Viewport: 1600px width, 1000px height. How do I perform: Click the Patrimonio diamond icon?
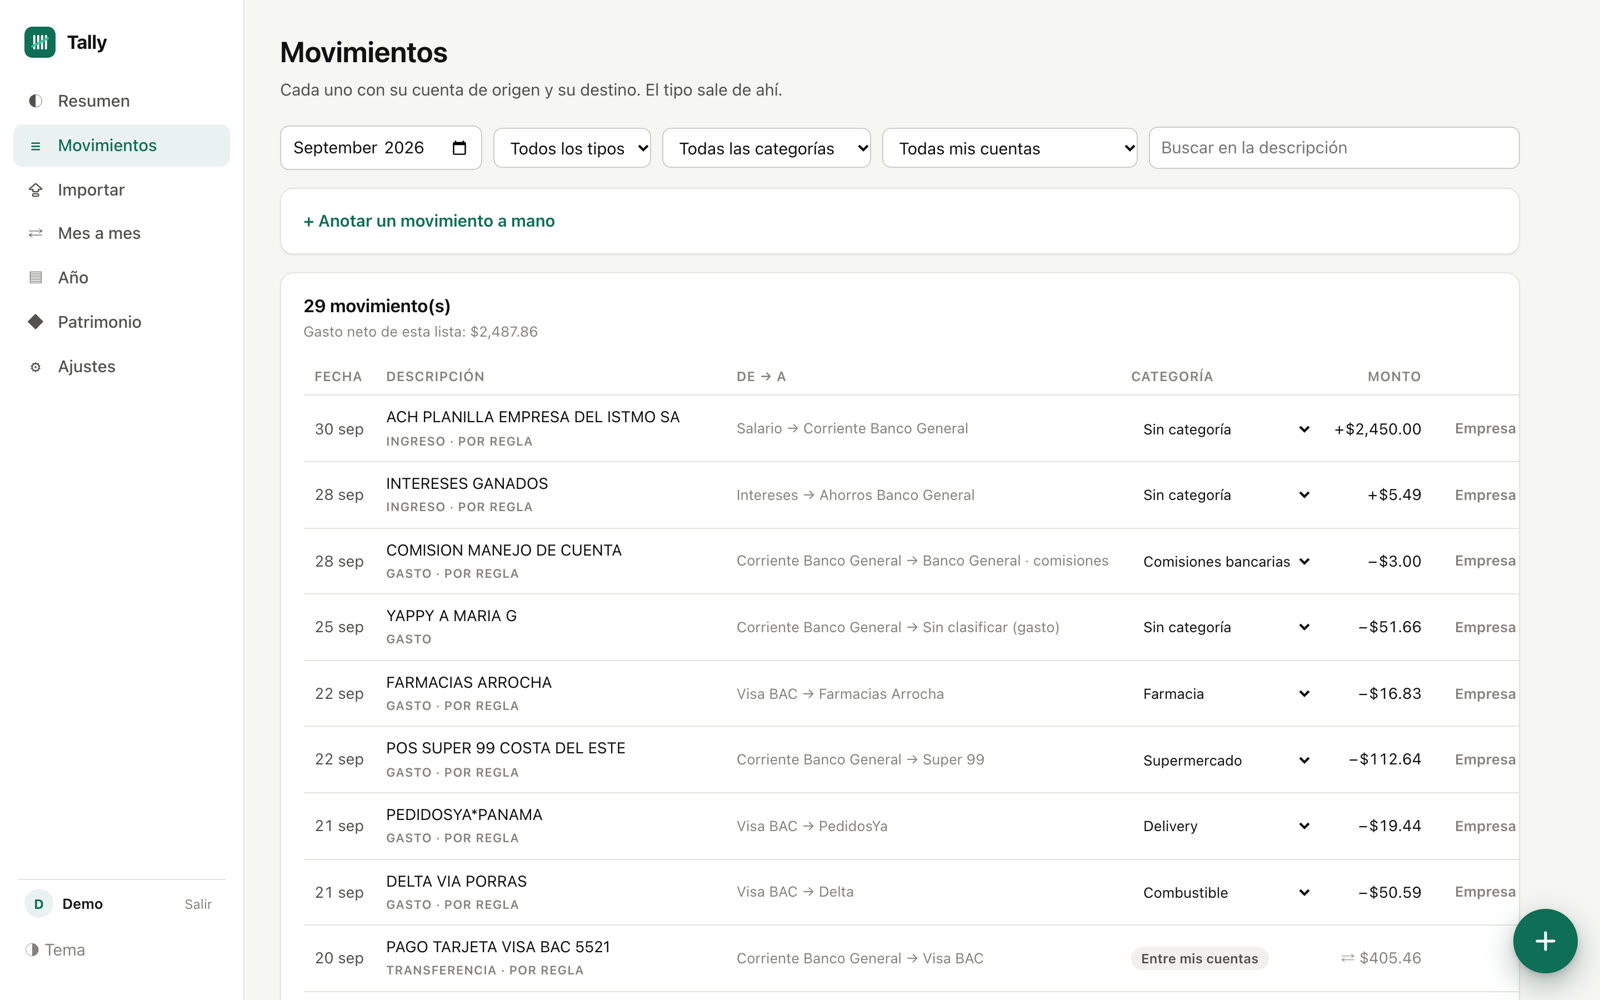tap(36, 322)
